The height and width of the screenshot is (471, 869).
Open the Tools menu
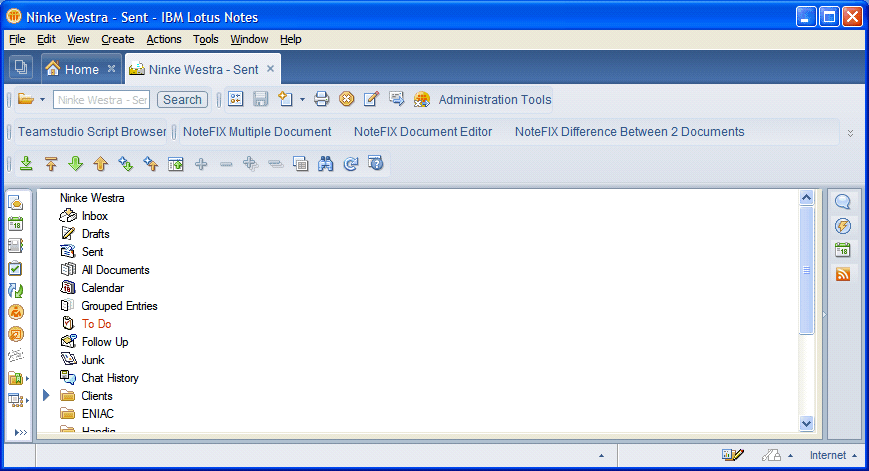click(x=206, y=39)
